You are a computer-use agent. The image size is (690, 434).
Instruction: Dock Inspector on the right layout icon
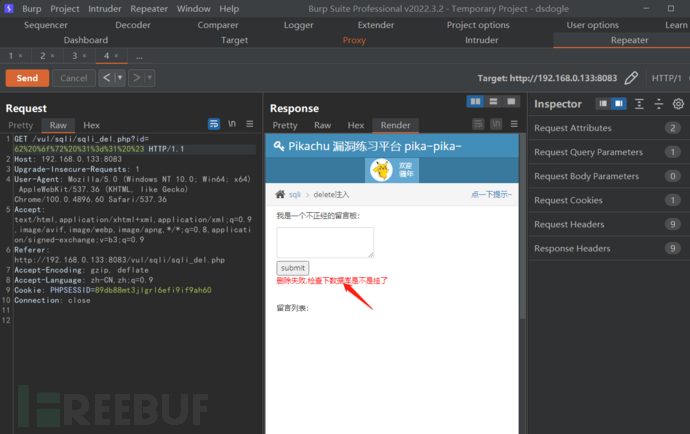tap(619, 103)
